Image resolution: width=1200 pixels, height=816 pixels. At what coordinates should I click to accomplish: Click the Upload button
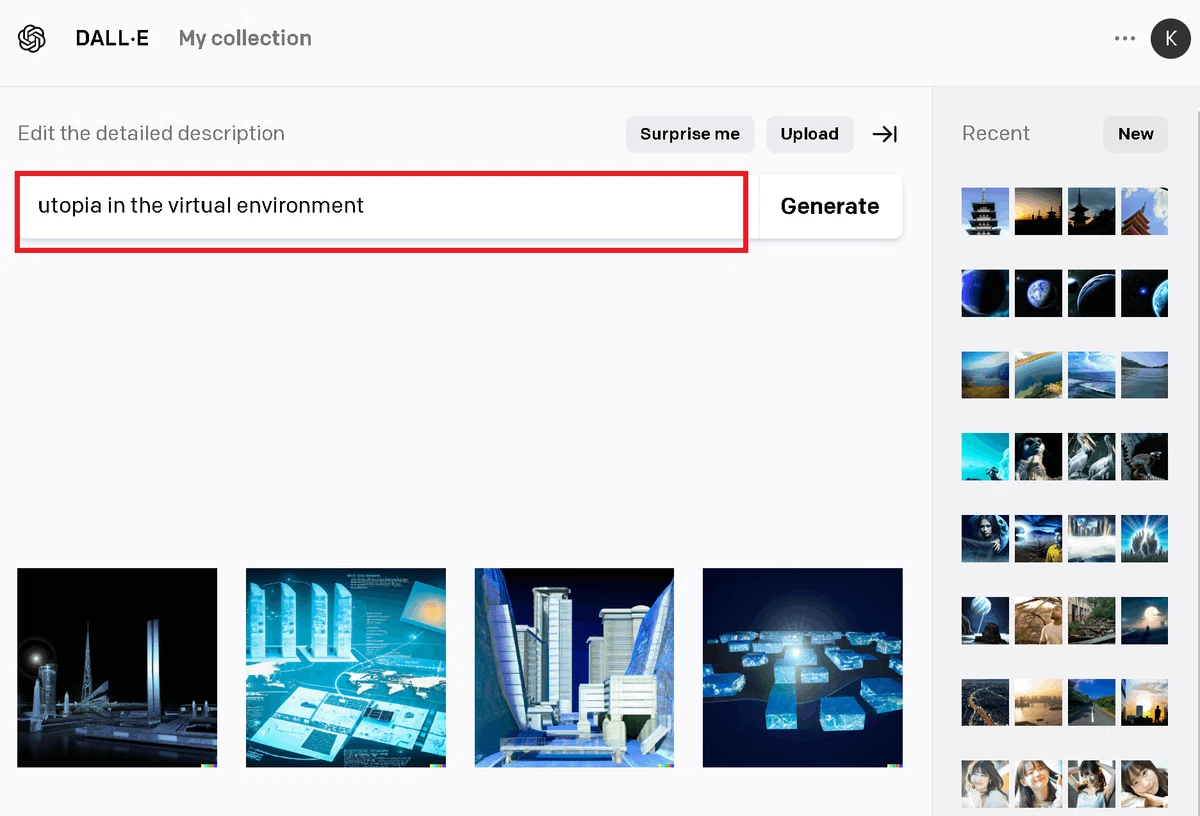point(810,134)
